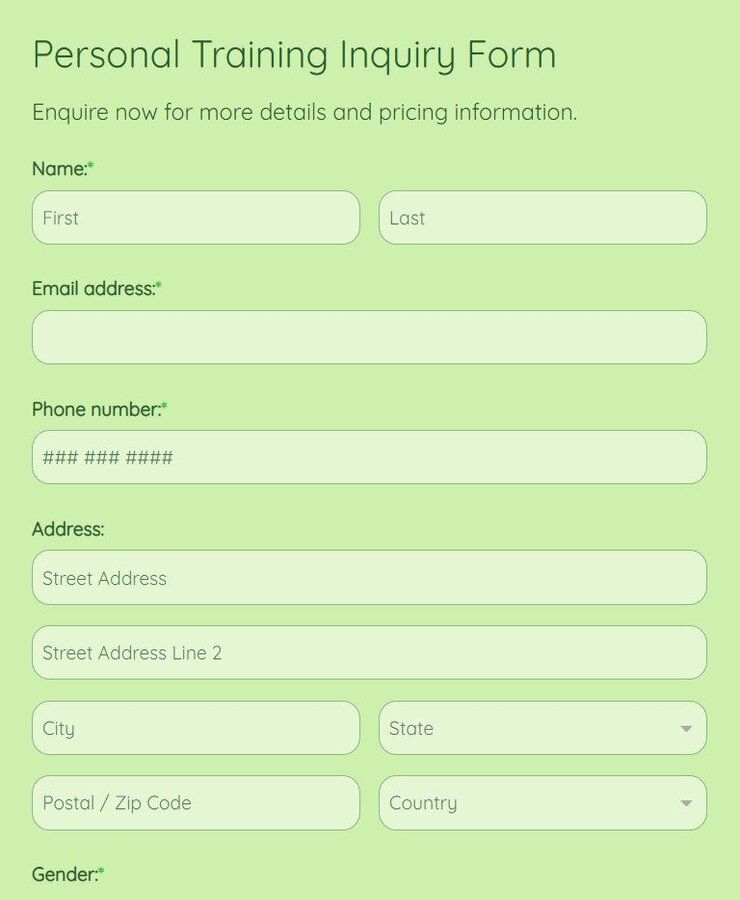740x900 pixels.
Task: Click the First name input field
Action: pos(195,218)
